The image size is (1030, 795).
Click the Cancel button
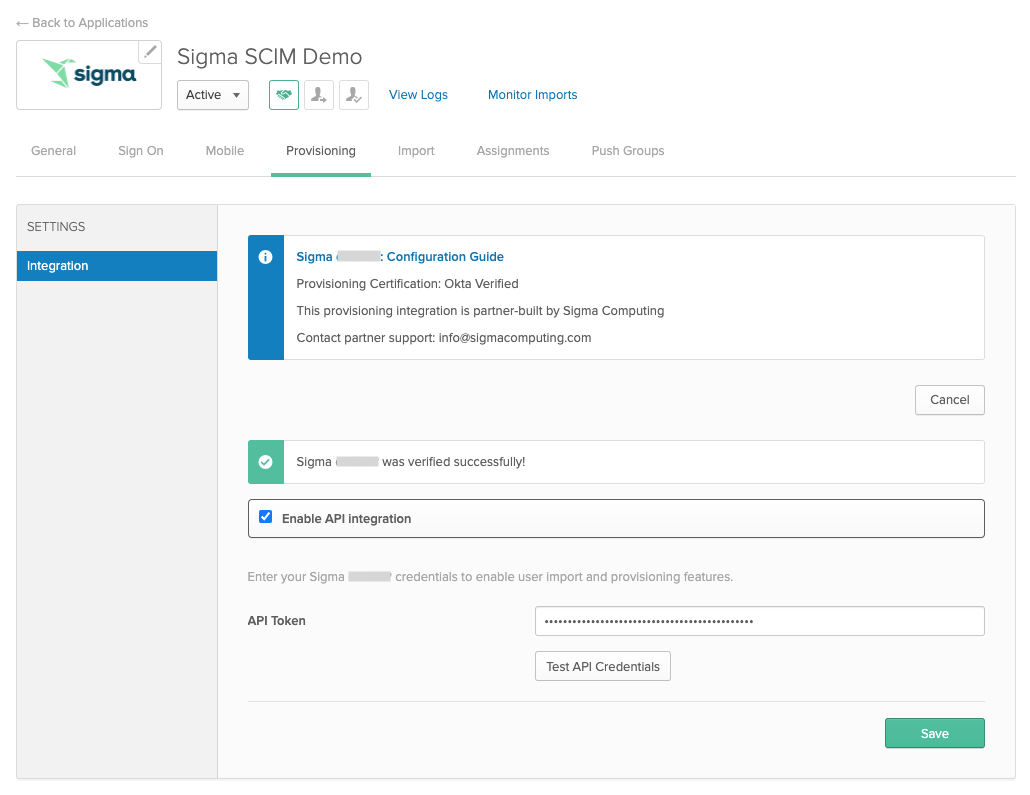pos(949,400)
